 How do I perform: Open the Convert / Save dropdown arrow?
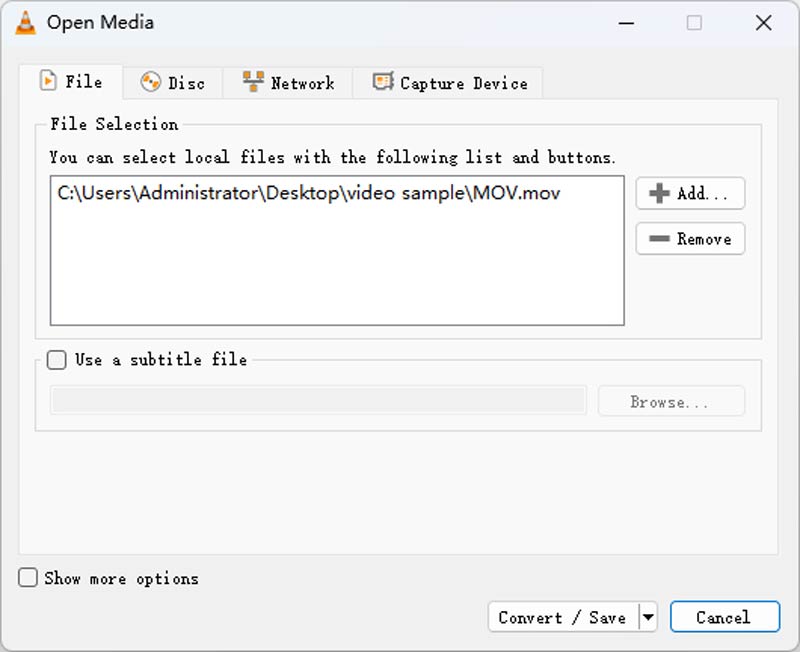[646, 617]
